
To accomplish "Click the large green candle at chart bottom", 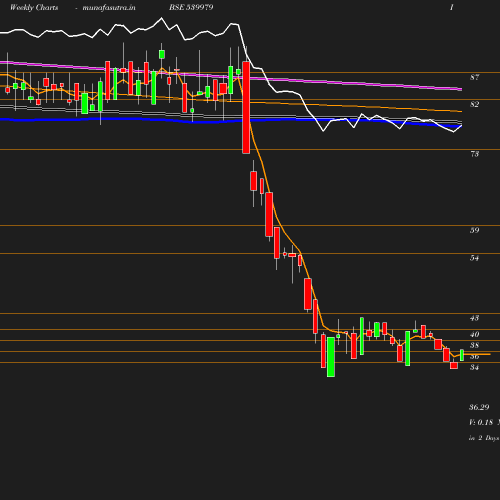I will coord(331,357).
